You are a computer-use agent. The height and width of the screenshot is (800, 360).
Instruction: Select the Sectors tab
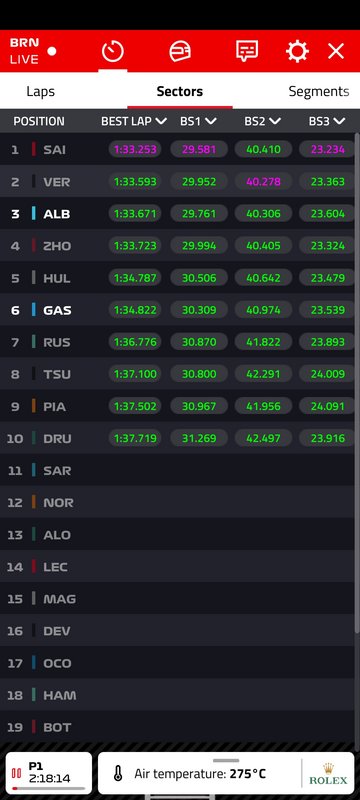coord(179,91)
